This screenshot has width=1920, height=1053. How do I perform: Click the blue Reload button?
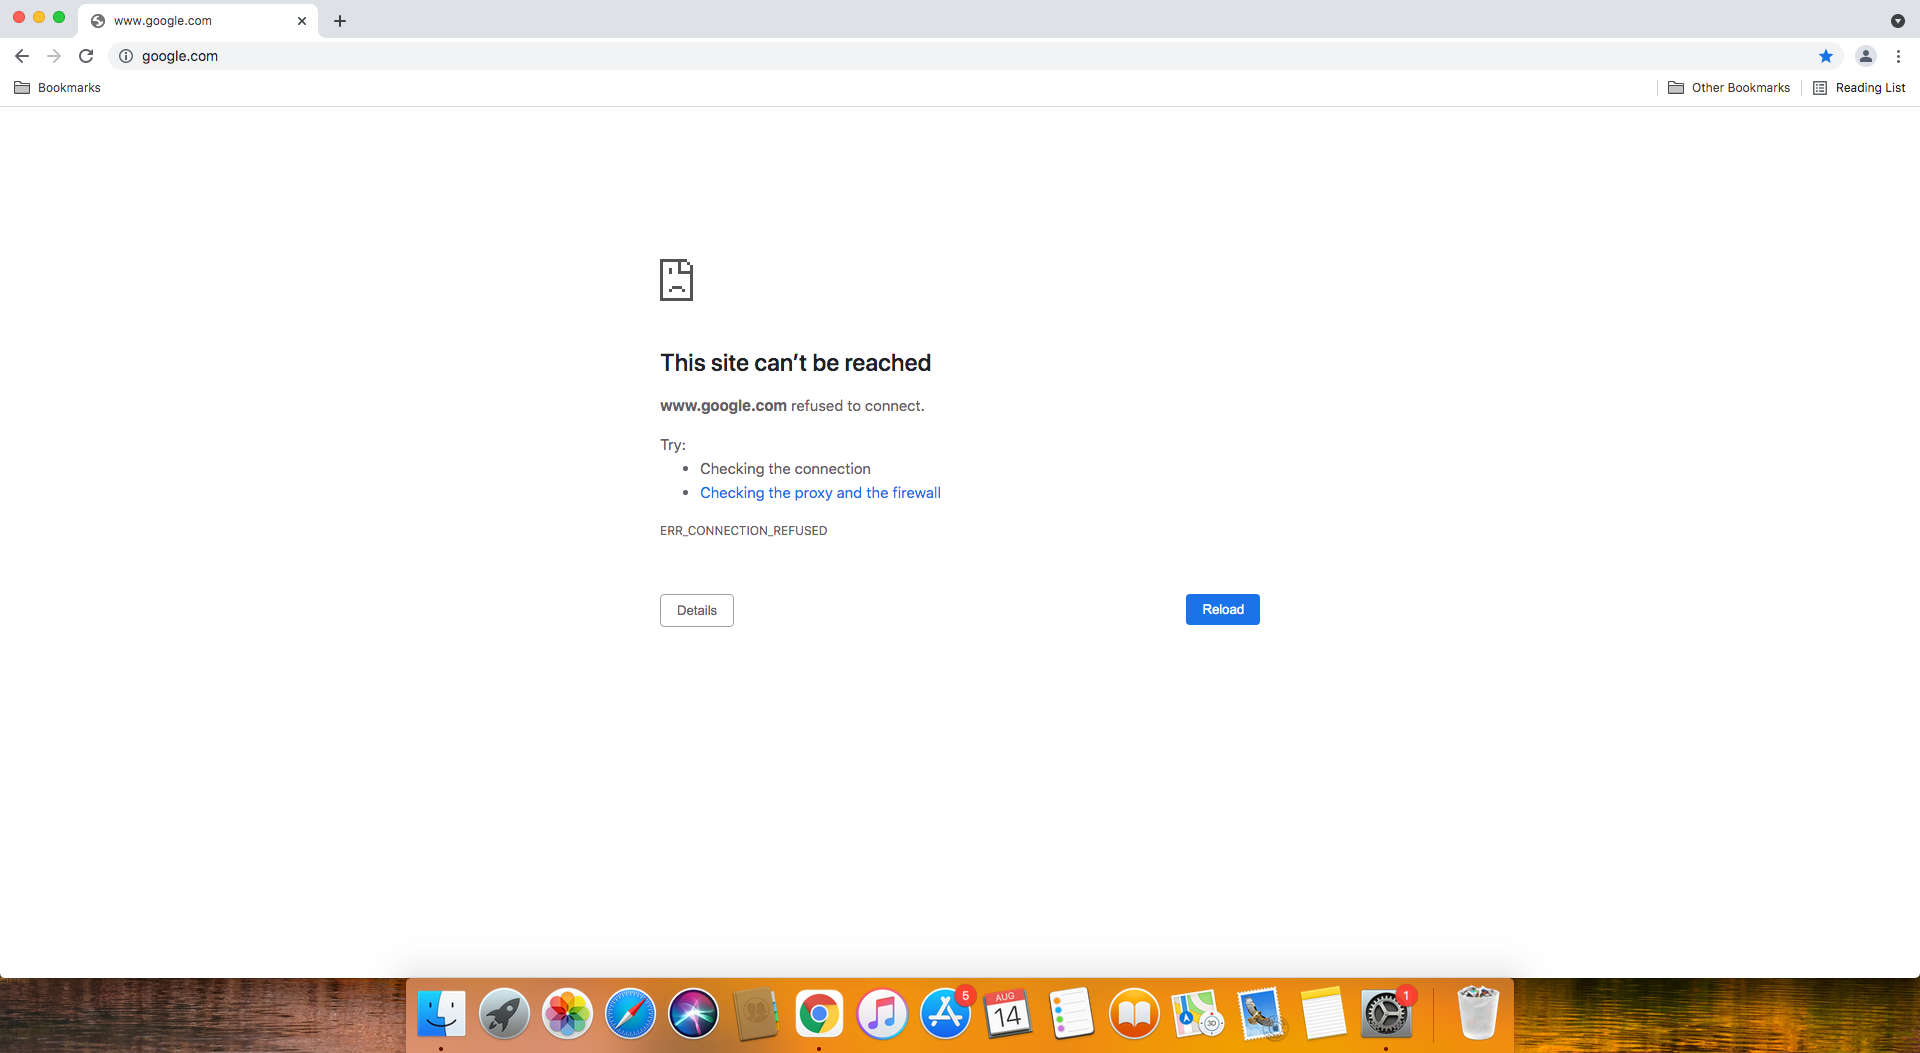(1223, 609)
